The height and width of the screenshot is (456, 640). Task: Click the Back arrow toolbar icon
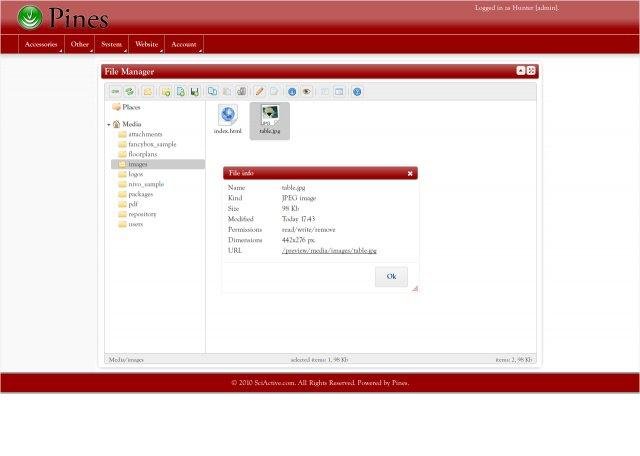[x=116, y=91]
